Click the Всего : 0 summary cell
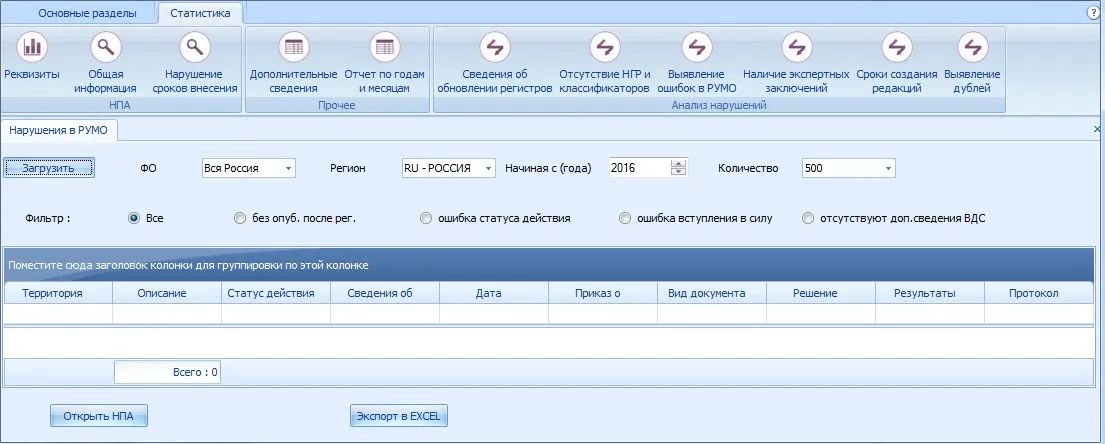This screenshot has height=444, width=1105. tap(168, 372)
